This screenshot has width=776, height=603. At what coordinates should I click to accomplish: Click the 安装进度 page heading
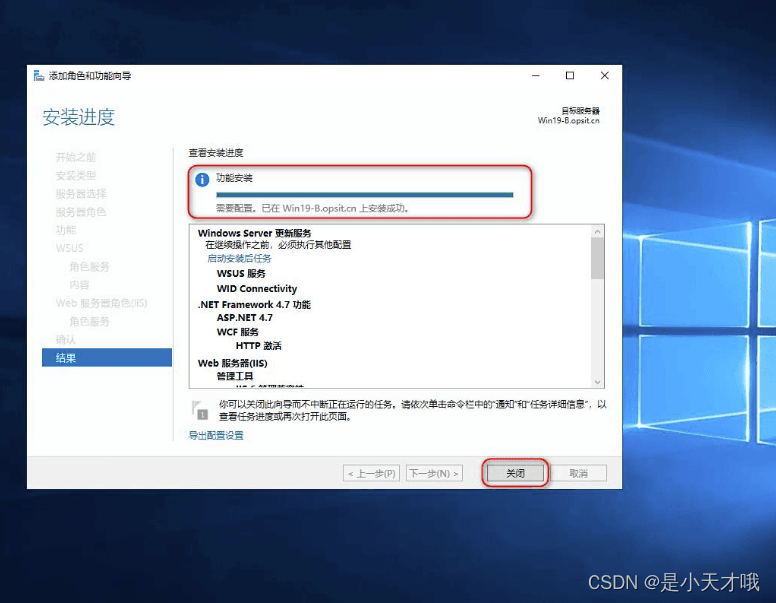78,117
